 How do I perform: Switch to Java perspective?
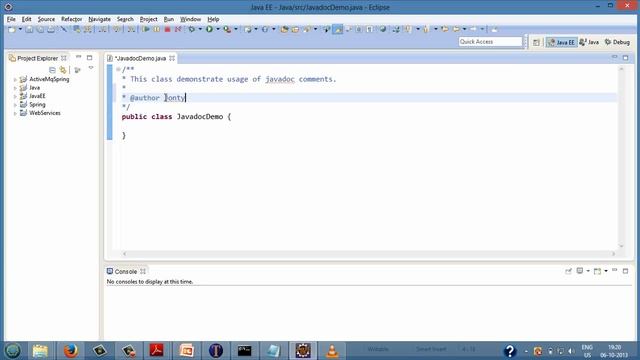589,42
